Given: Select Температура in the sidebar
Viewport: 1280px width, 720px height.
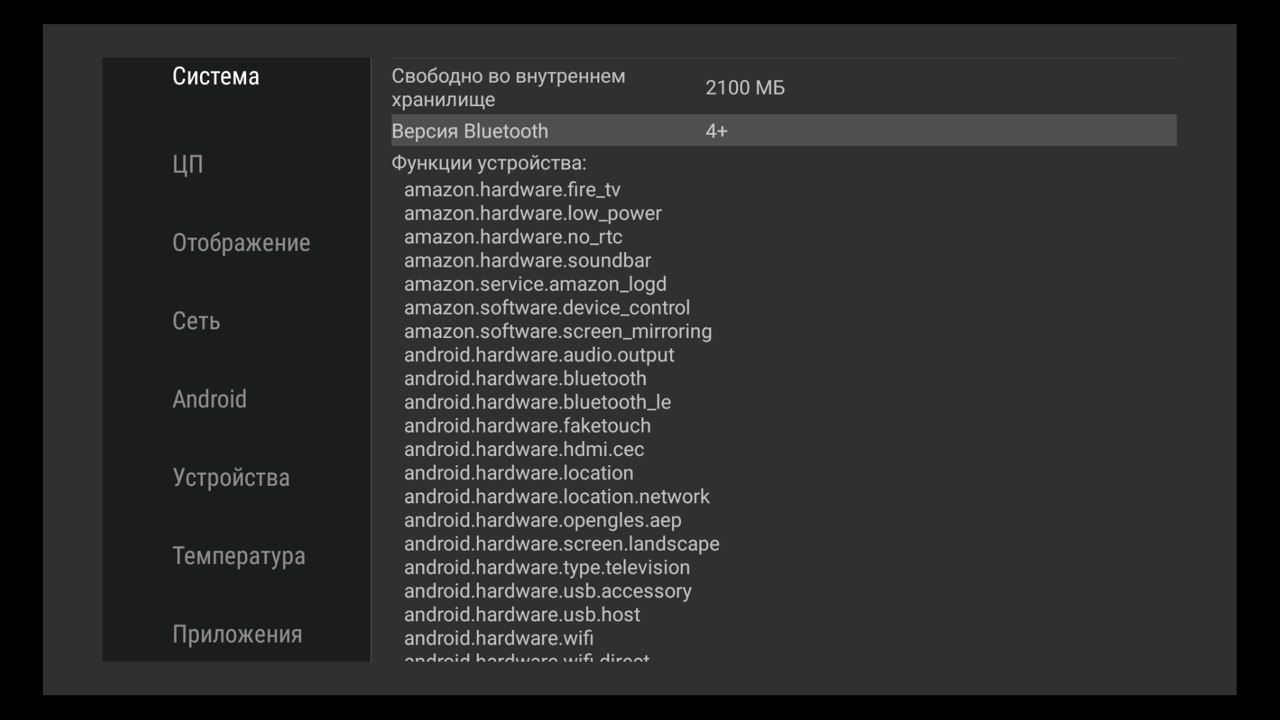Looking at the screenshot, I should coord(238,556).
